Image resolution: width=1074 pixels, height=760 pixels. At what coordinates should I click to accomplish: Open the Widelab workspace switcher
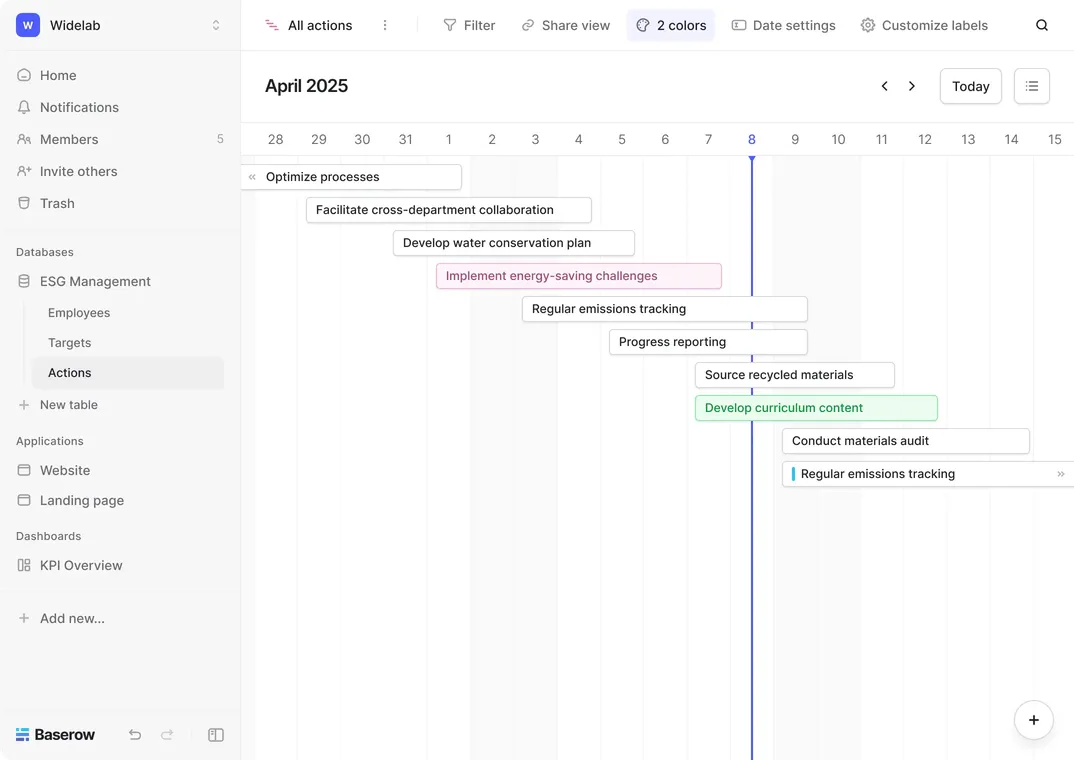(x=119, y=25)
